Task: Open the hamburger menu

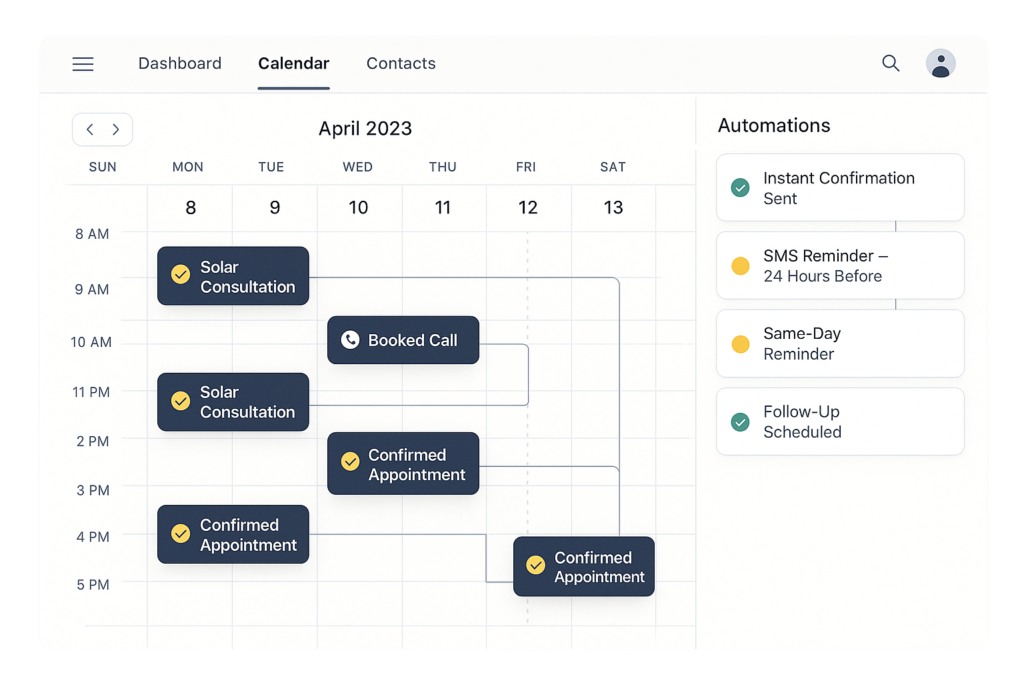Action: coord(83,64)
